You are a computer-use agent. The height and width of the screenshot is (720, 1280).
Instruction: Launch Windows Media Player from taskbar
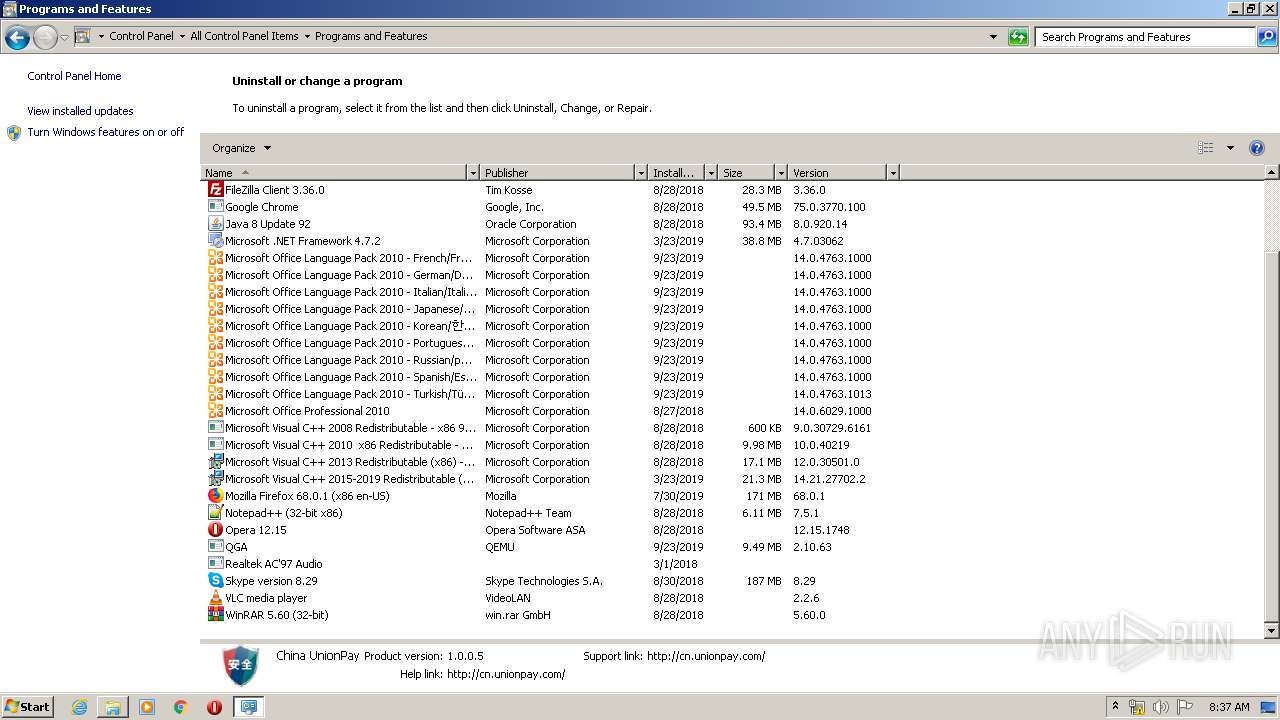(x=147, y=707)
